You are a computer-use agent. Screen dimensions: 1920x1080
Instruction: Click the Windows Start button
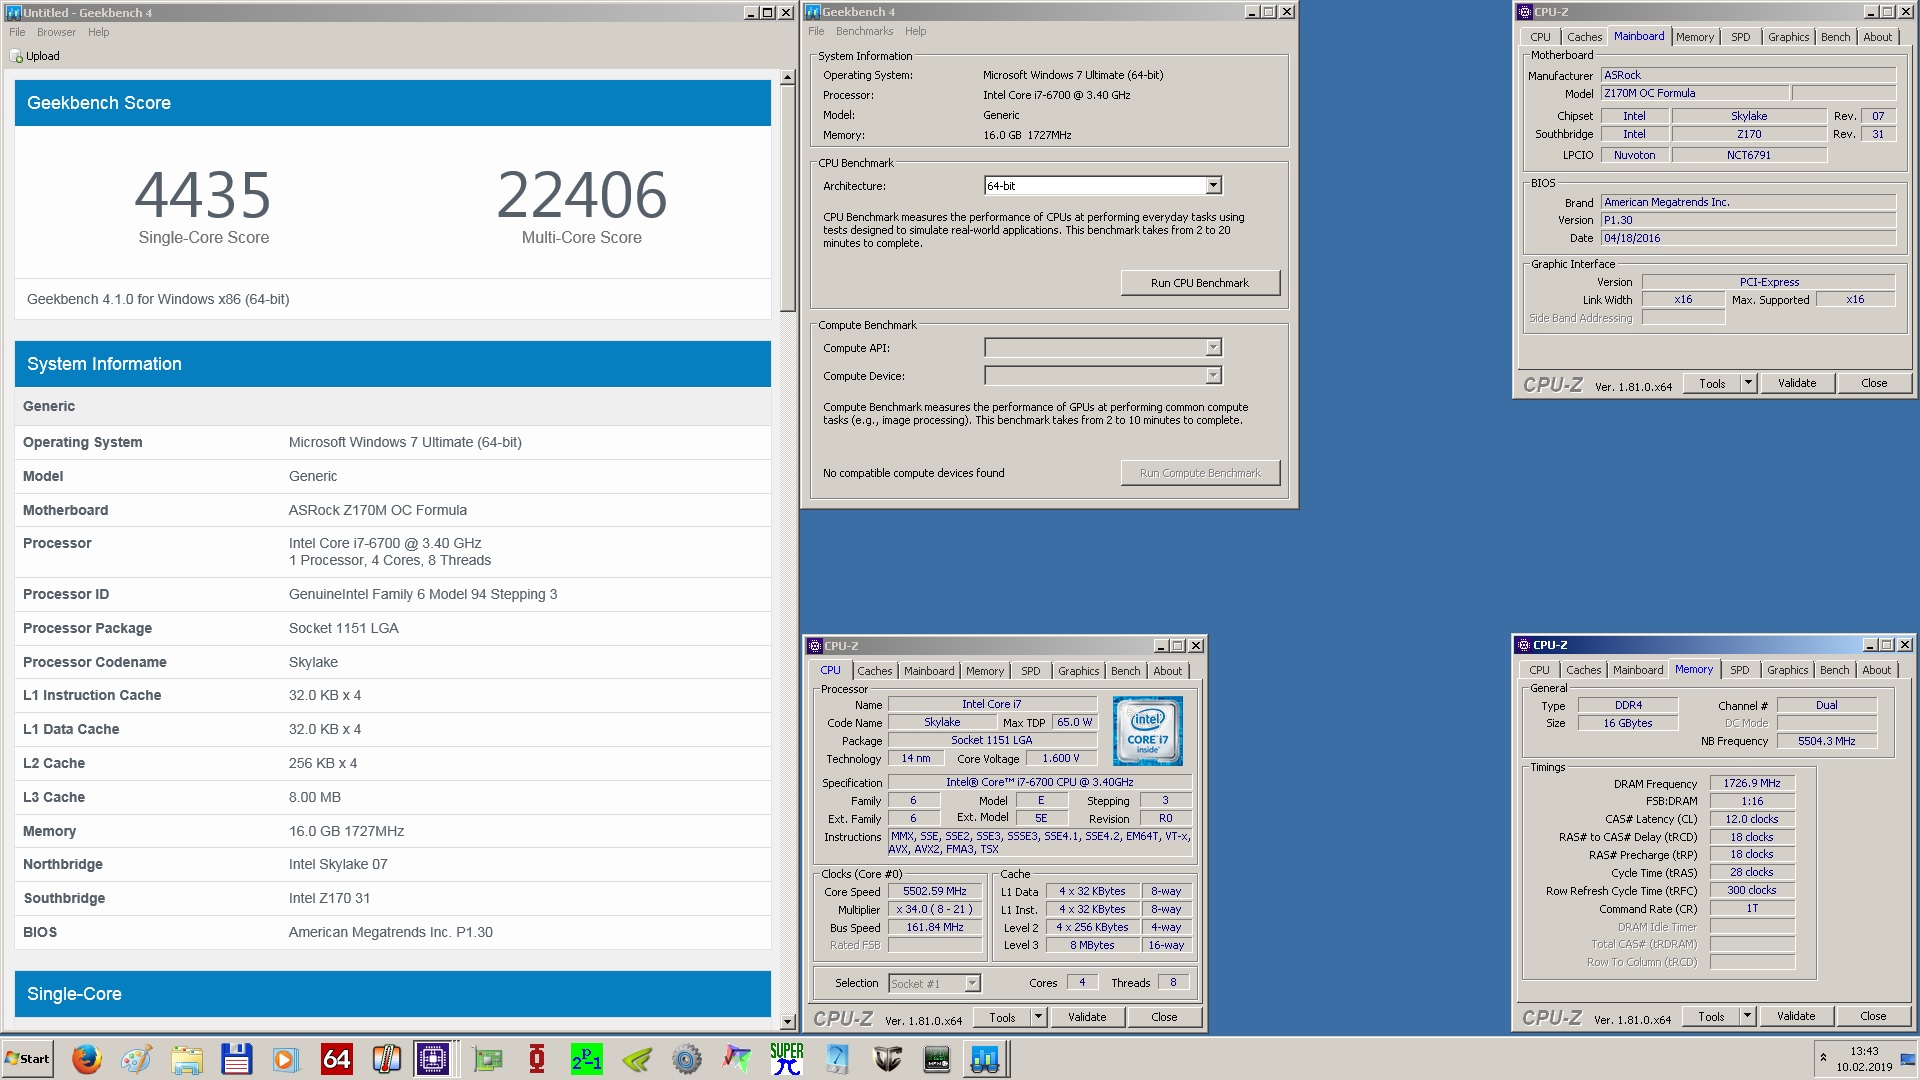(27, 1059)
